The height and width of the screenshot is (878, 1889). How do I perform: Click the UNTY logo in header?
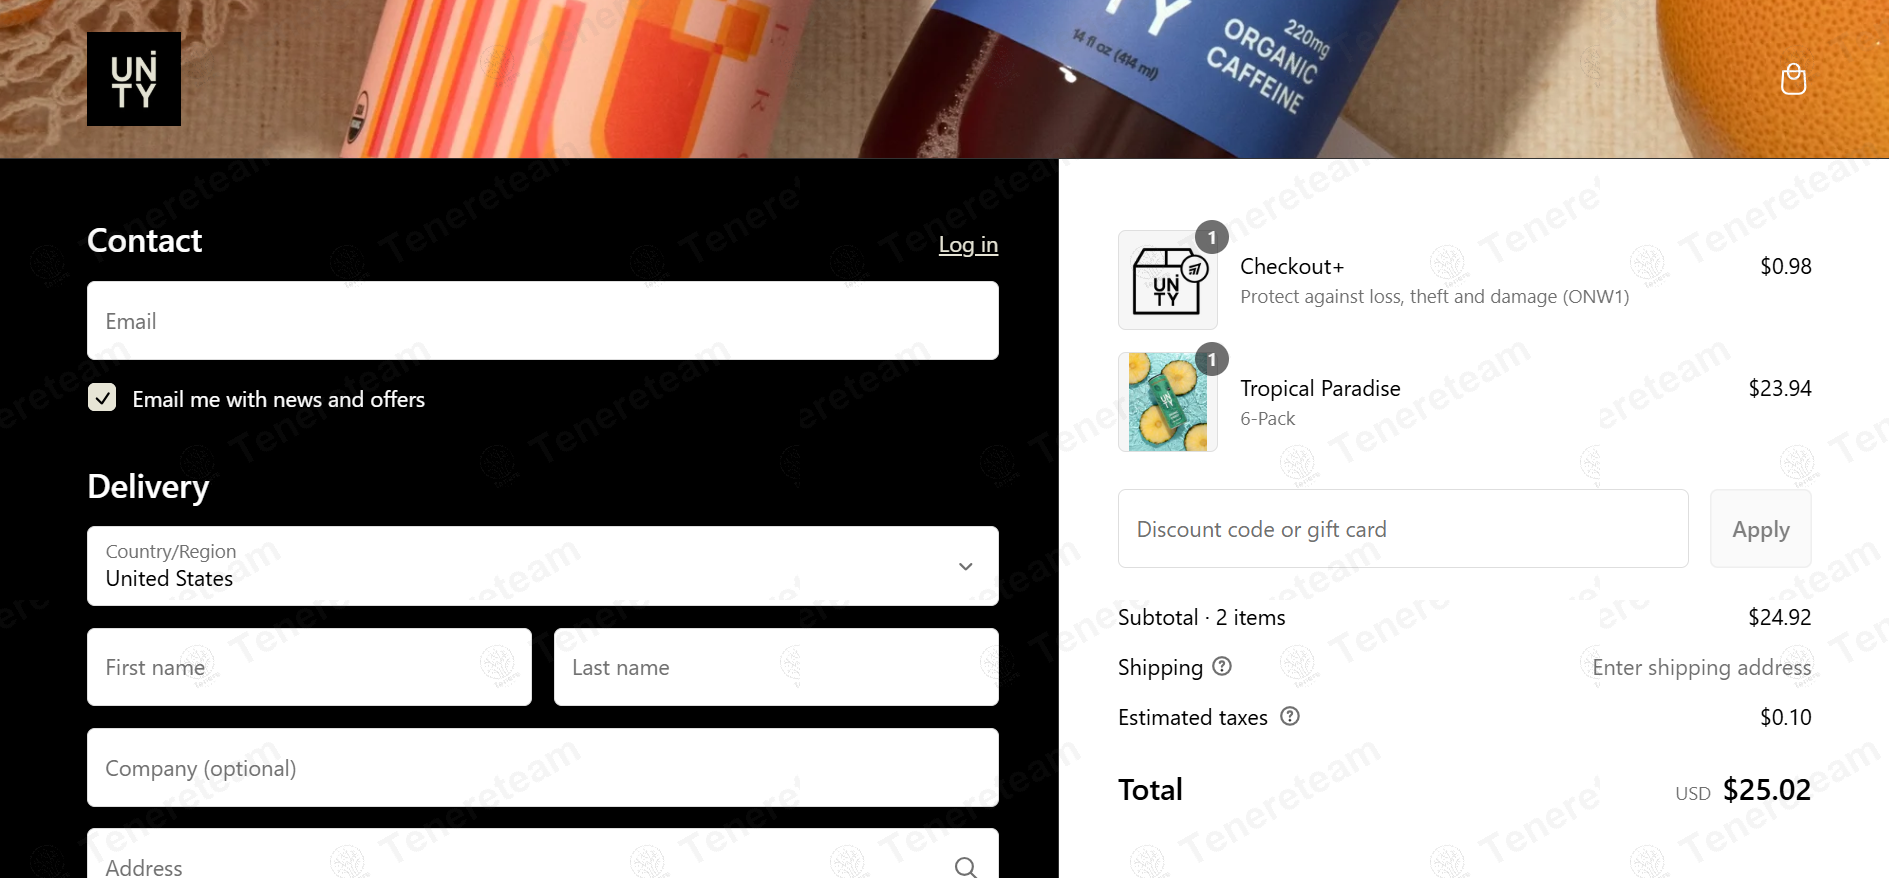pos(134,79)
